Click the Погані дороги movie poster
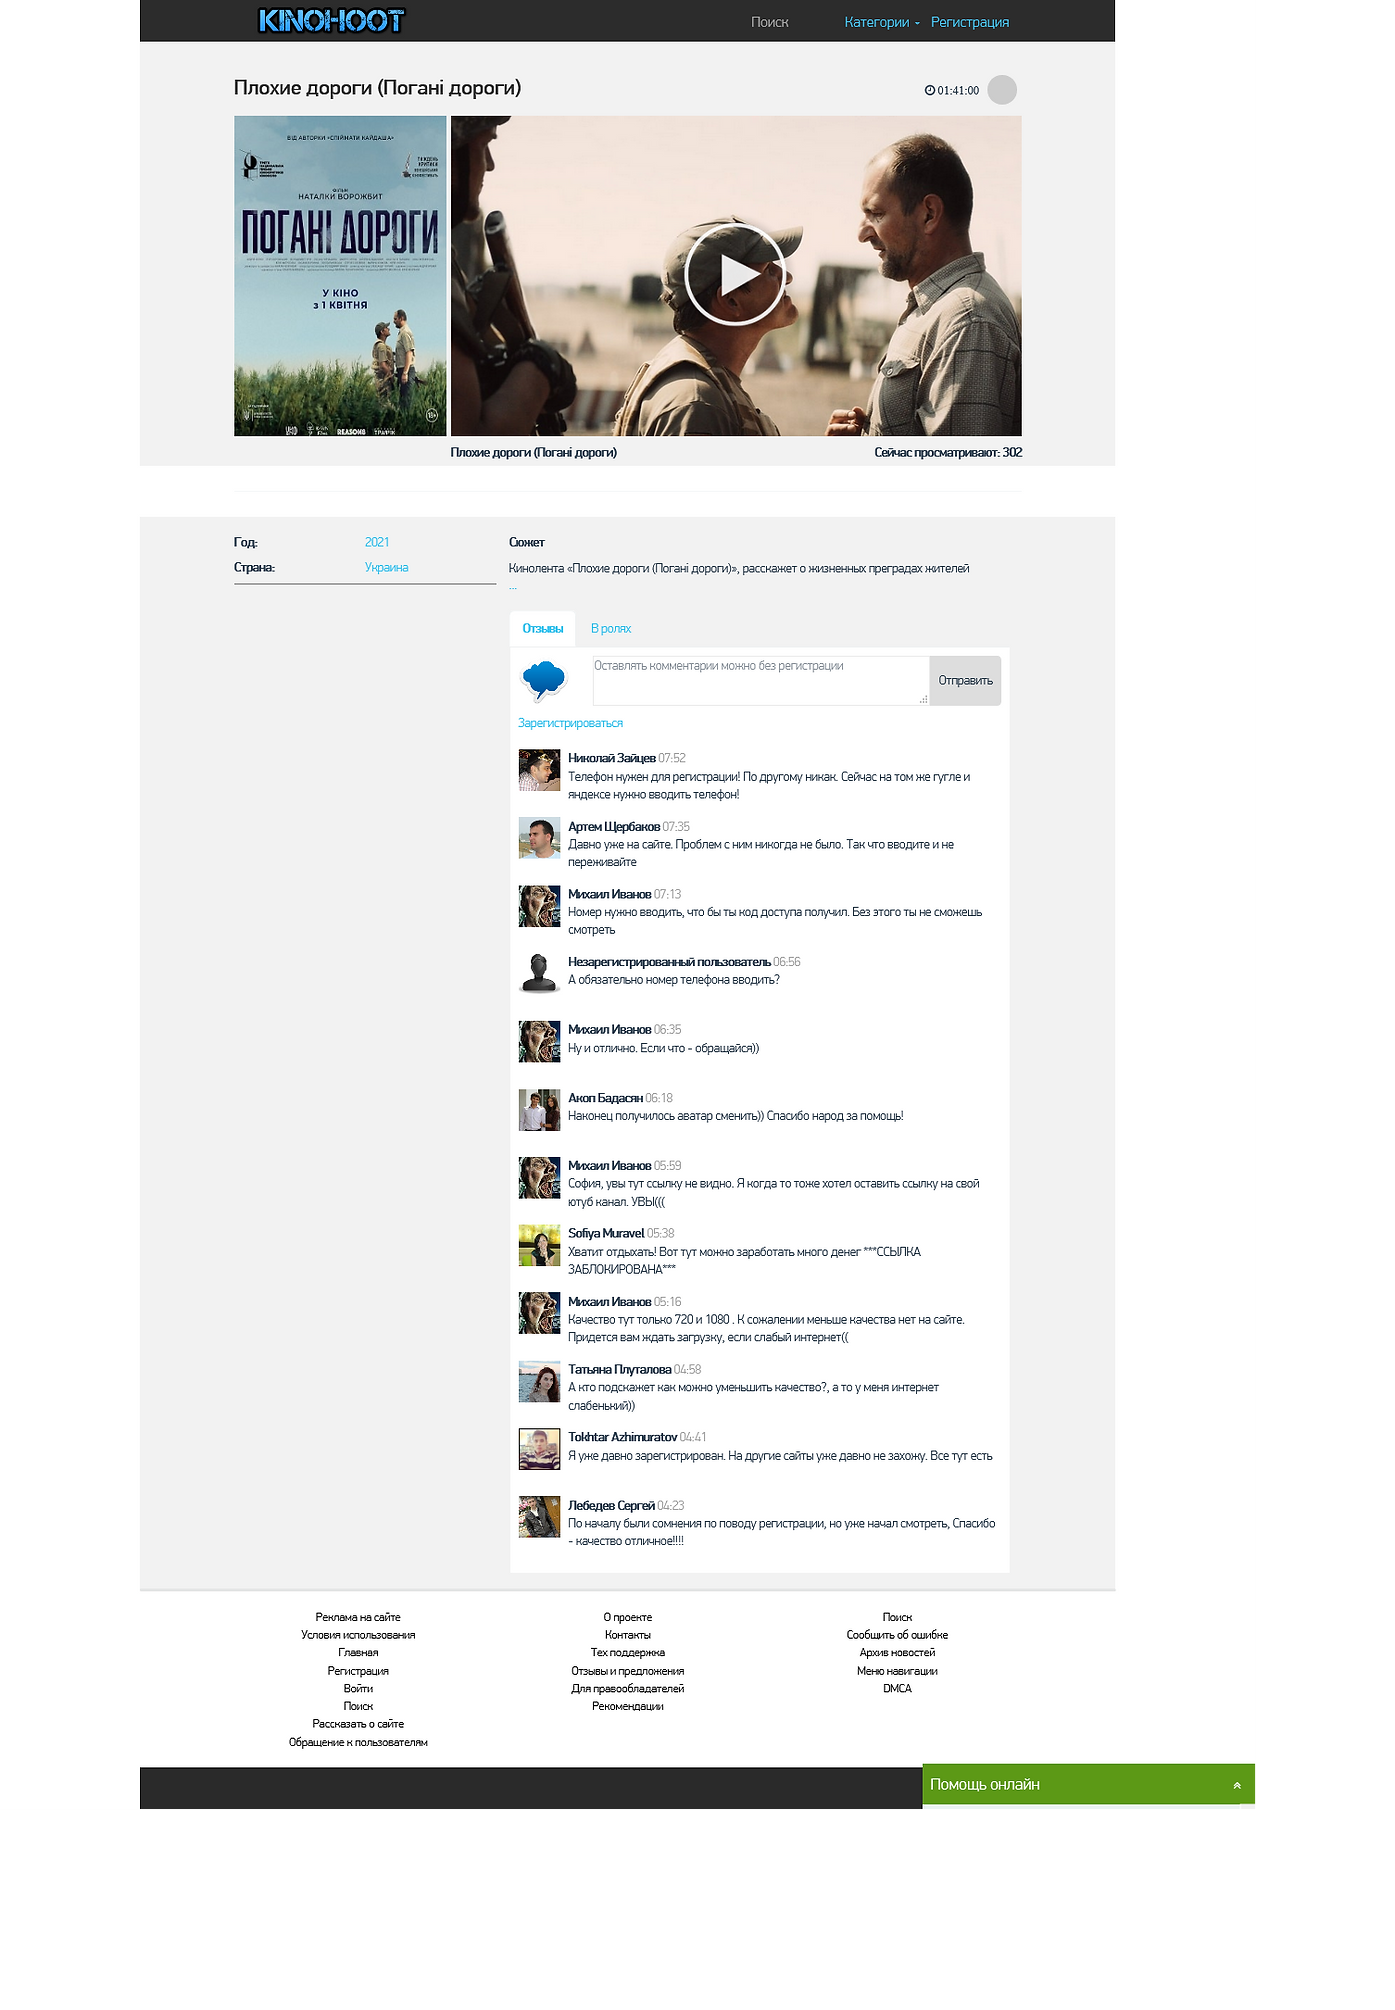Screen dimensions: 1395x2010 [x=340, y=276]
